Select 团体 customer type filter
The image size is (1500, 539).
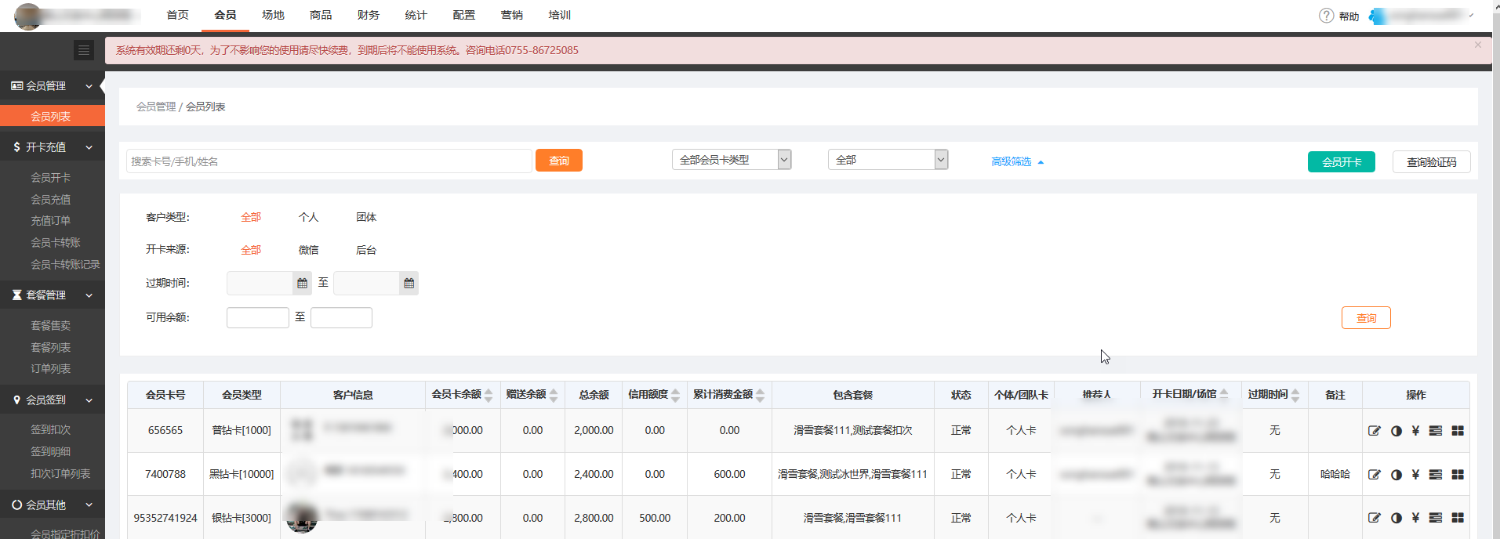[x=366, y=217]
